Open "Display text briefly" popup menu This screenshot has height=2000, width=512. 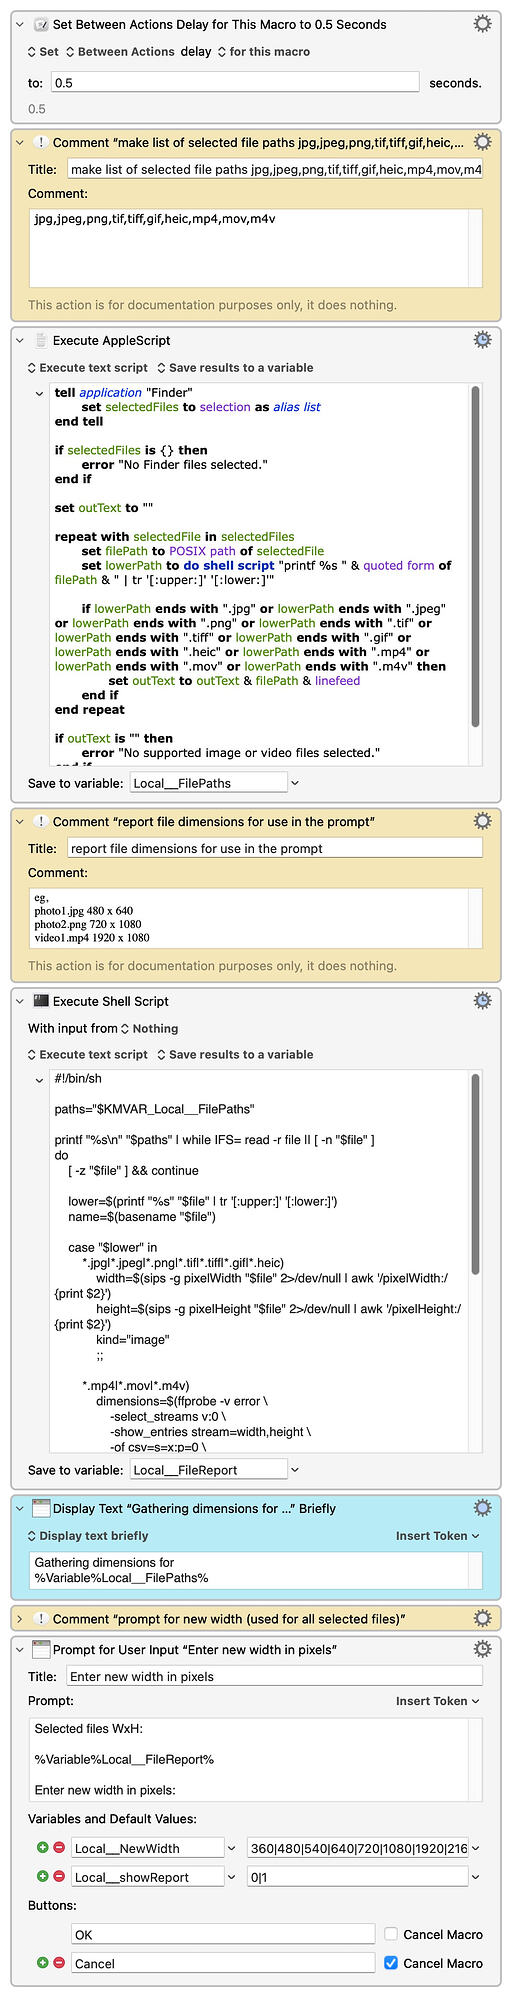[x=88, y=1536]
